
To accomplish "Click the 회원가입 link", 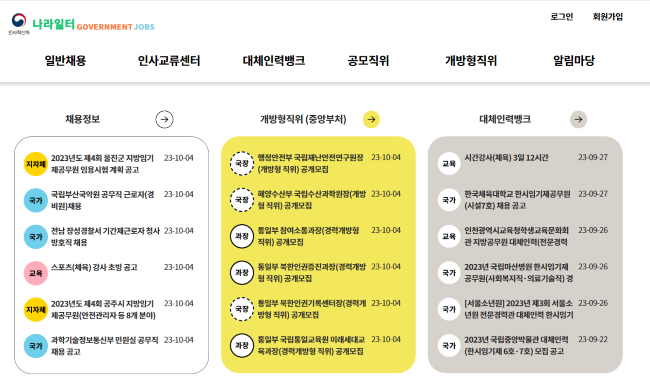I will [608, 17].
